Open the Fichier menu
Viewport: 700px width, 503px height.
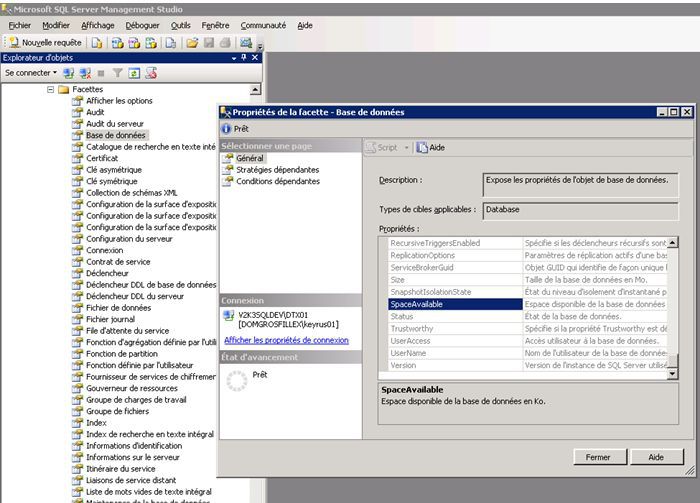[20, 25]
